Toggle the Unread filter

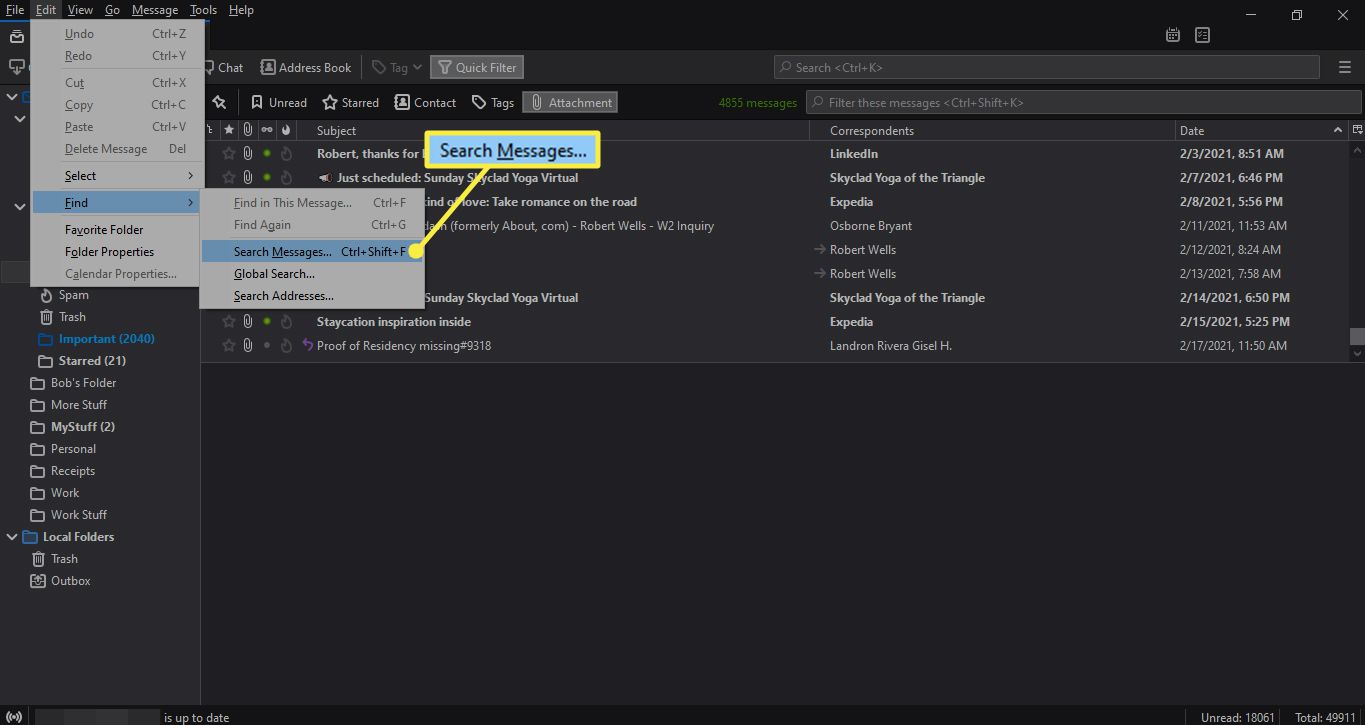coord(278,102)
